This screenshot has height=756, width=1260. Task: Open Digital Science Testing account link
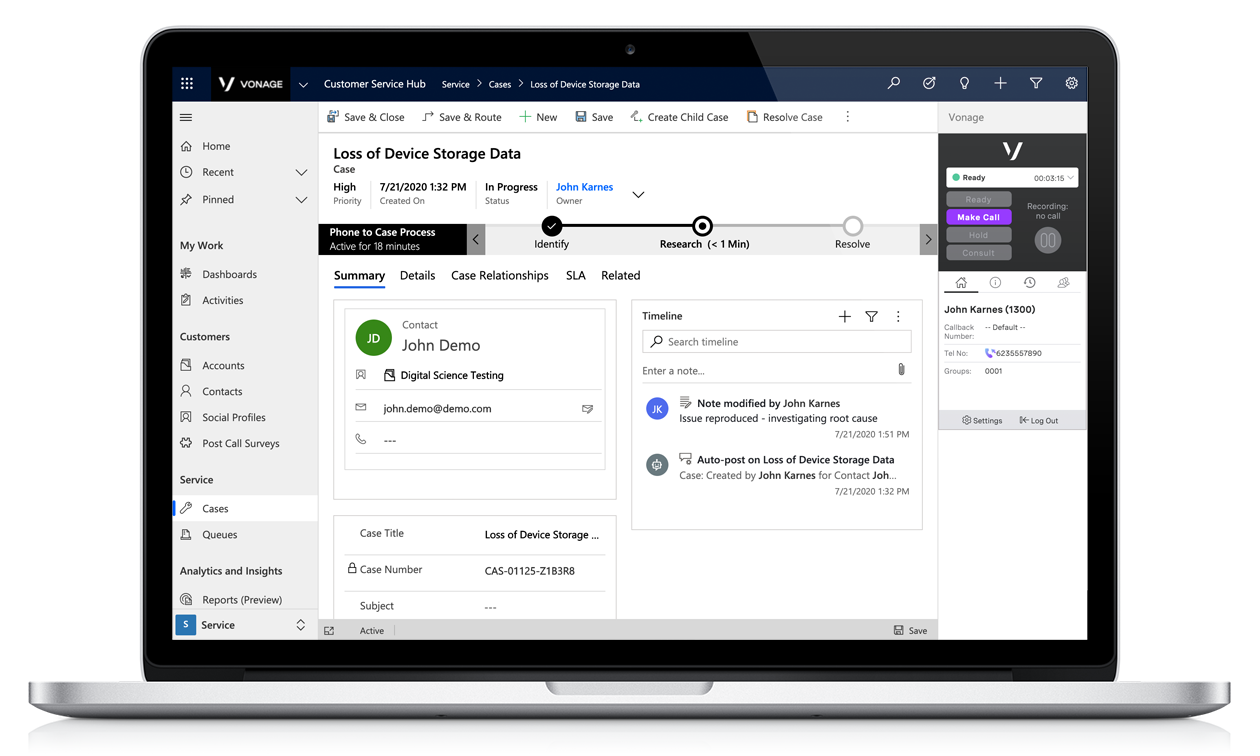tap(452, 376)
